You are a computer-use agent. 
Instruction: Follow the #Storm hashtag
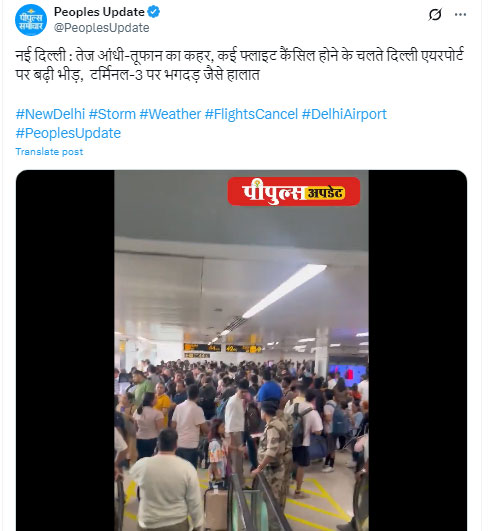(x=112, y=114)
